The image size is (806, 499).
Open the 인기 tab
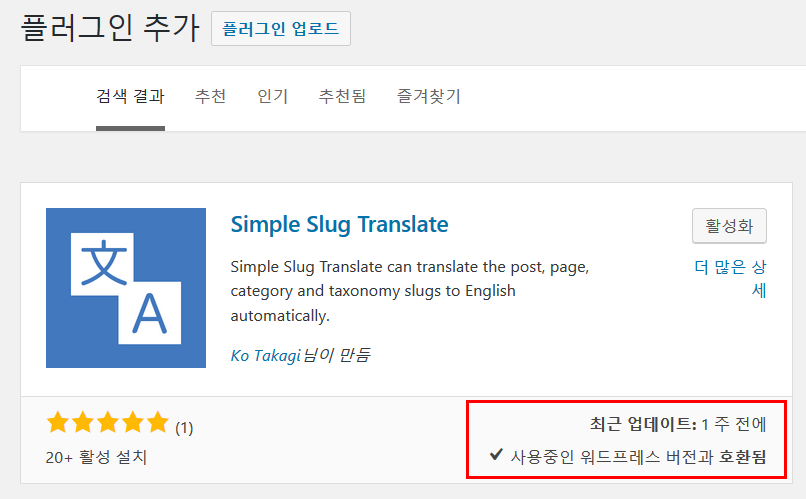tap(272, 96)
